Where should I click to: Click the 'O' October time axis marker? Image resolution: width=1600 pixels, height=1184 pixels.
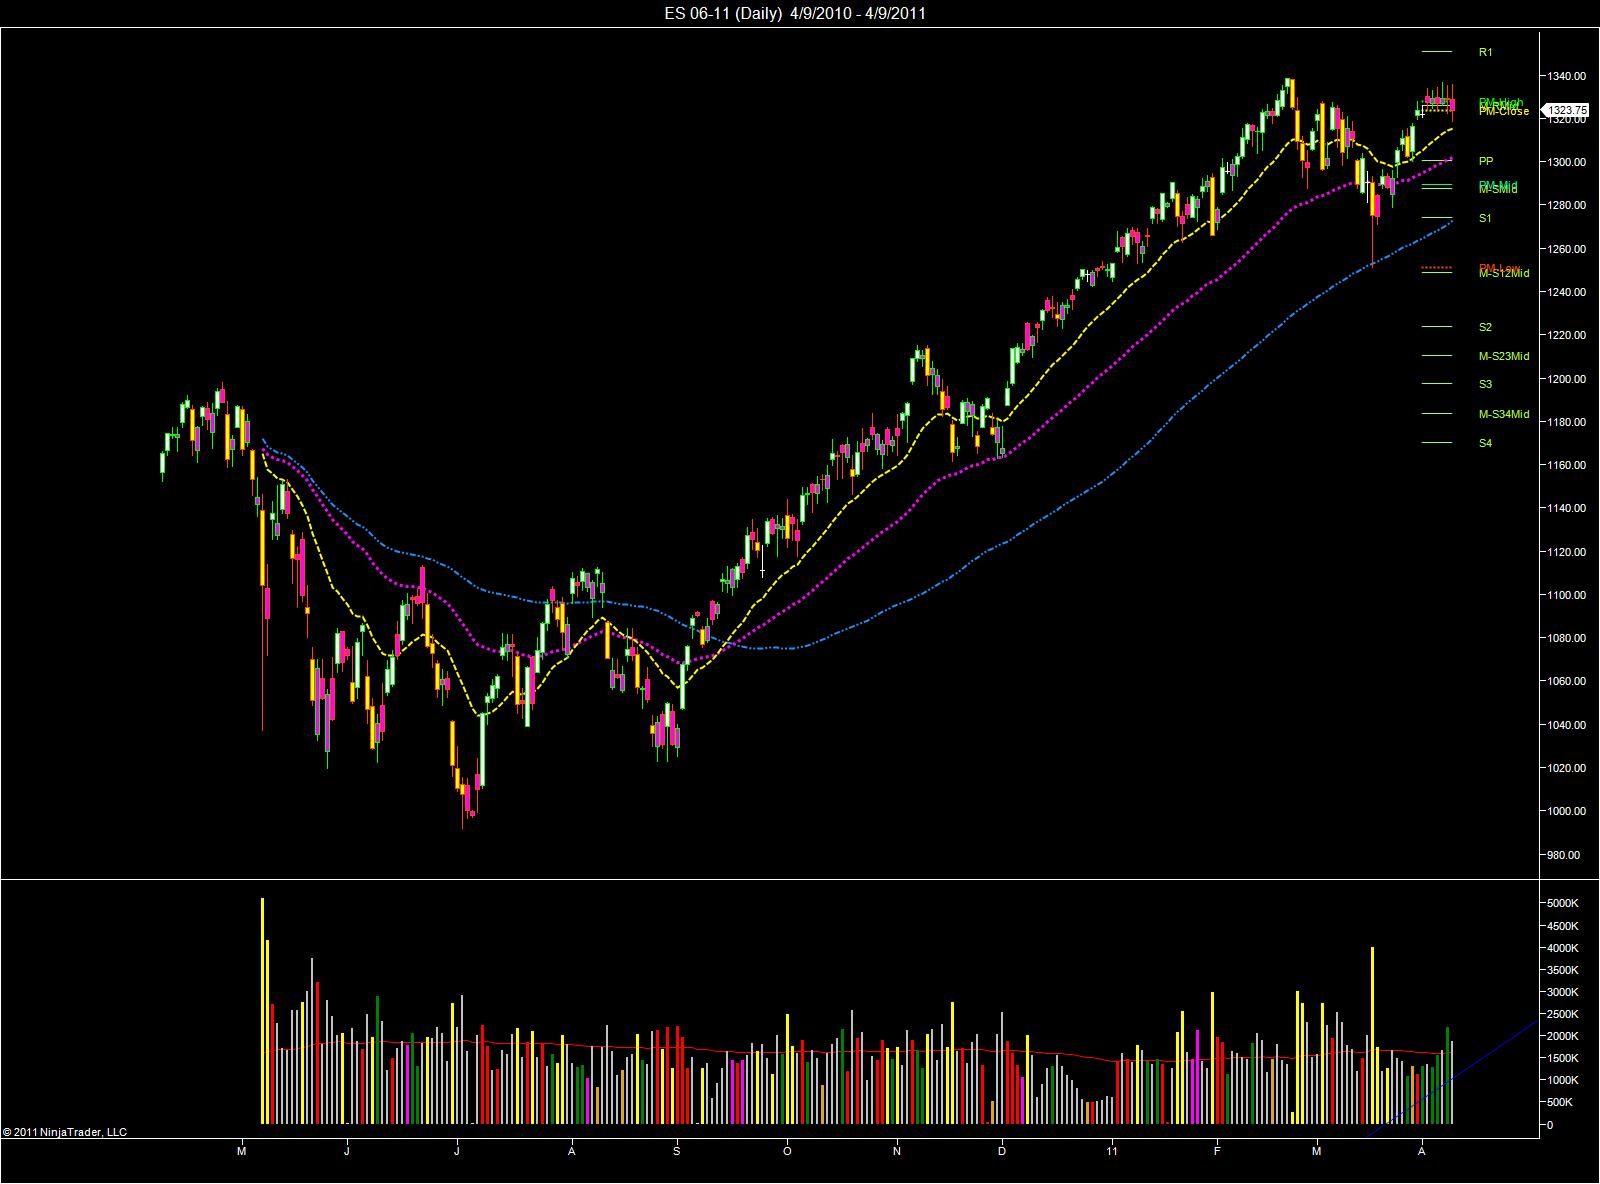tap(787, 1152)
